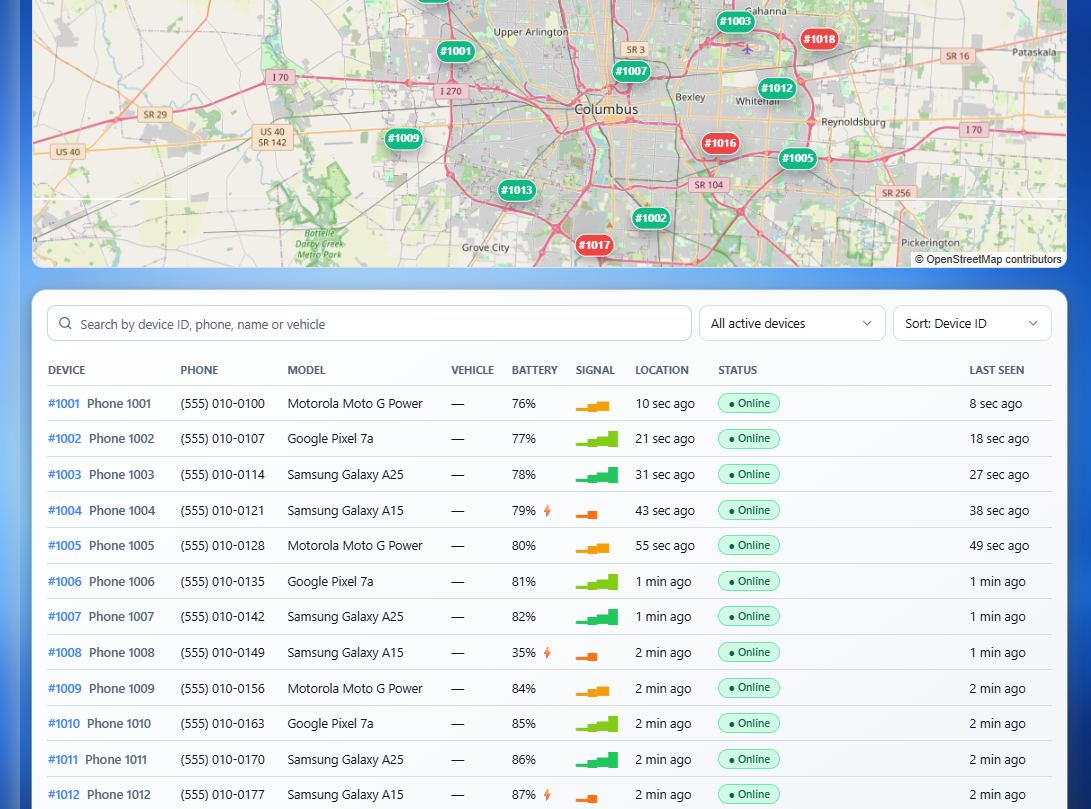Image resolution: width=1091 pixels, height=809 pixels.
Task: Focus the device search input field
Action: [369, 323]
